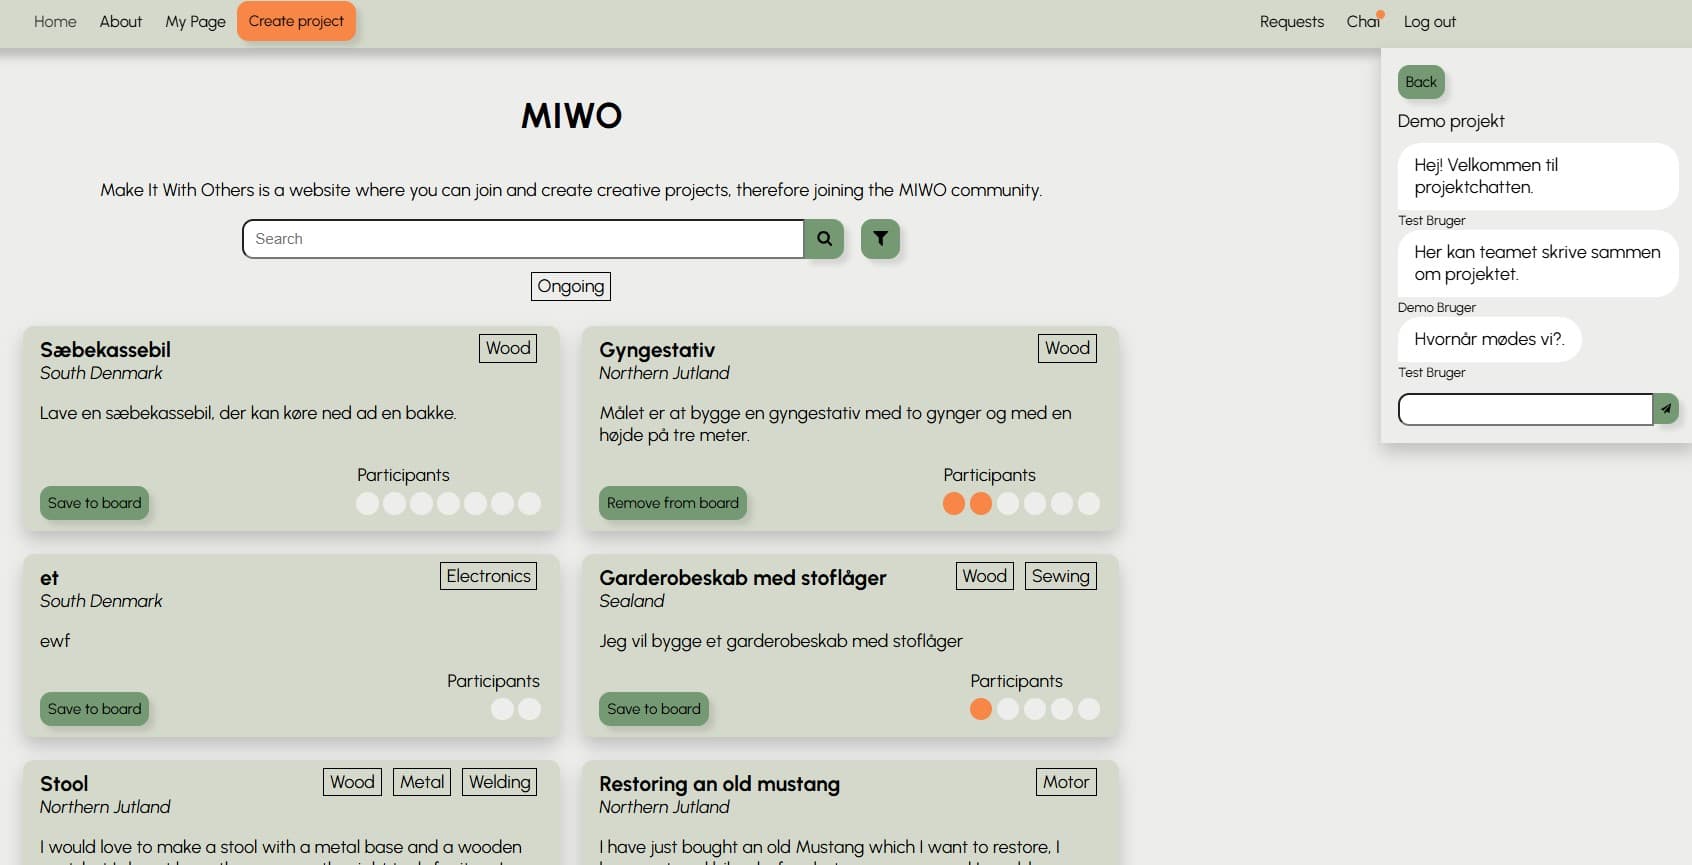Viewport: 1692px width, 865px height.
Task: Focus the project Search field
Action: 523,239
